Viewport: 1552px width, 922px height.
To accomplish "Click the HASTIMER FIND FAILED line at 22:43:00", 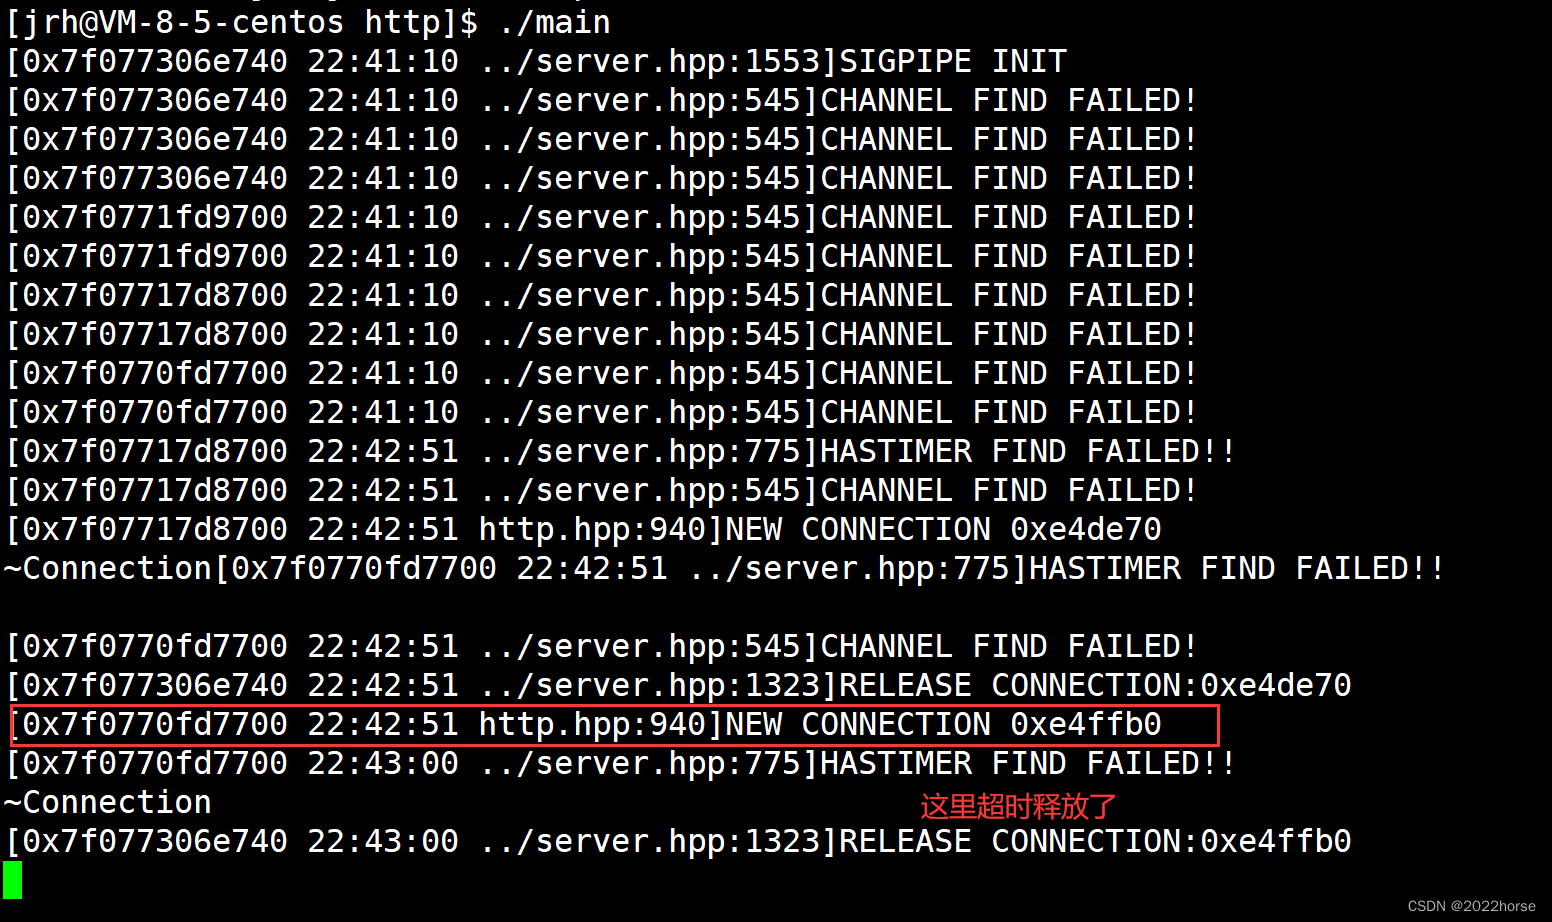I will click(x=620, y=763).
